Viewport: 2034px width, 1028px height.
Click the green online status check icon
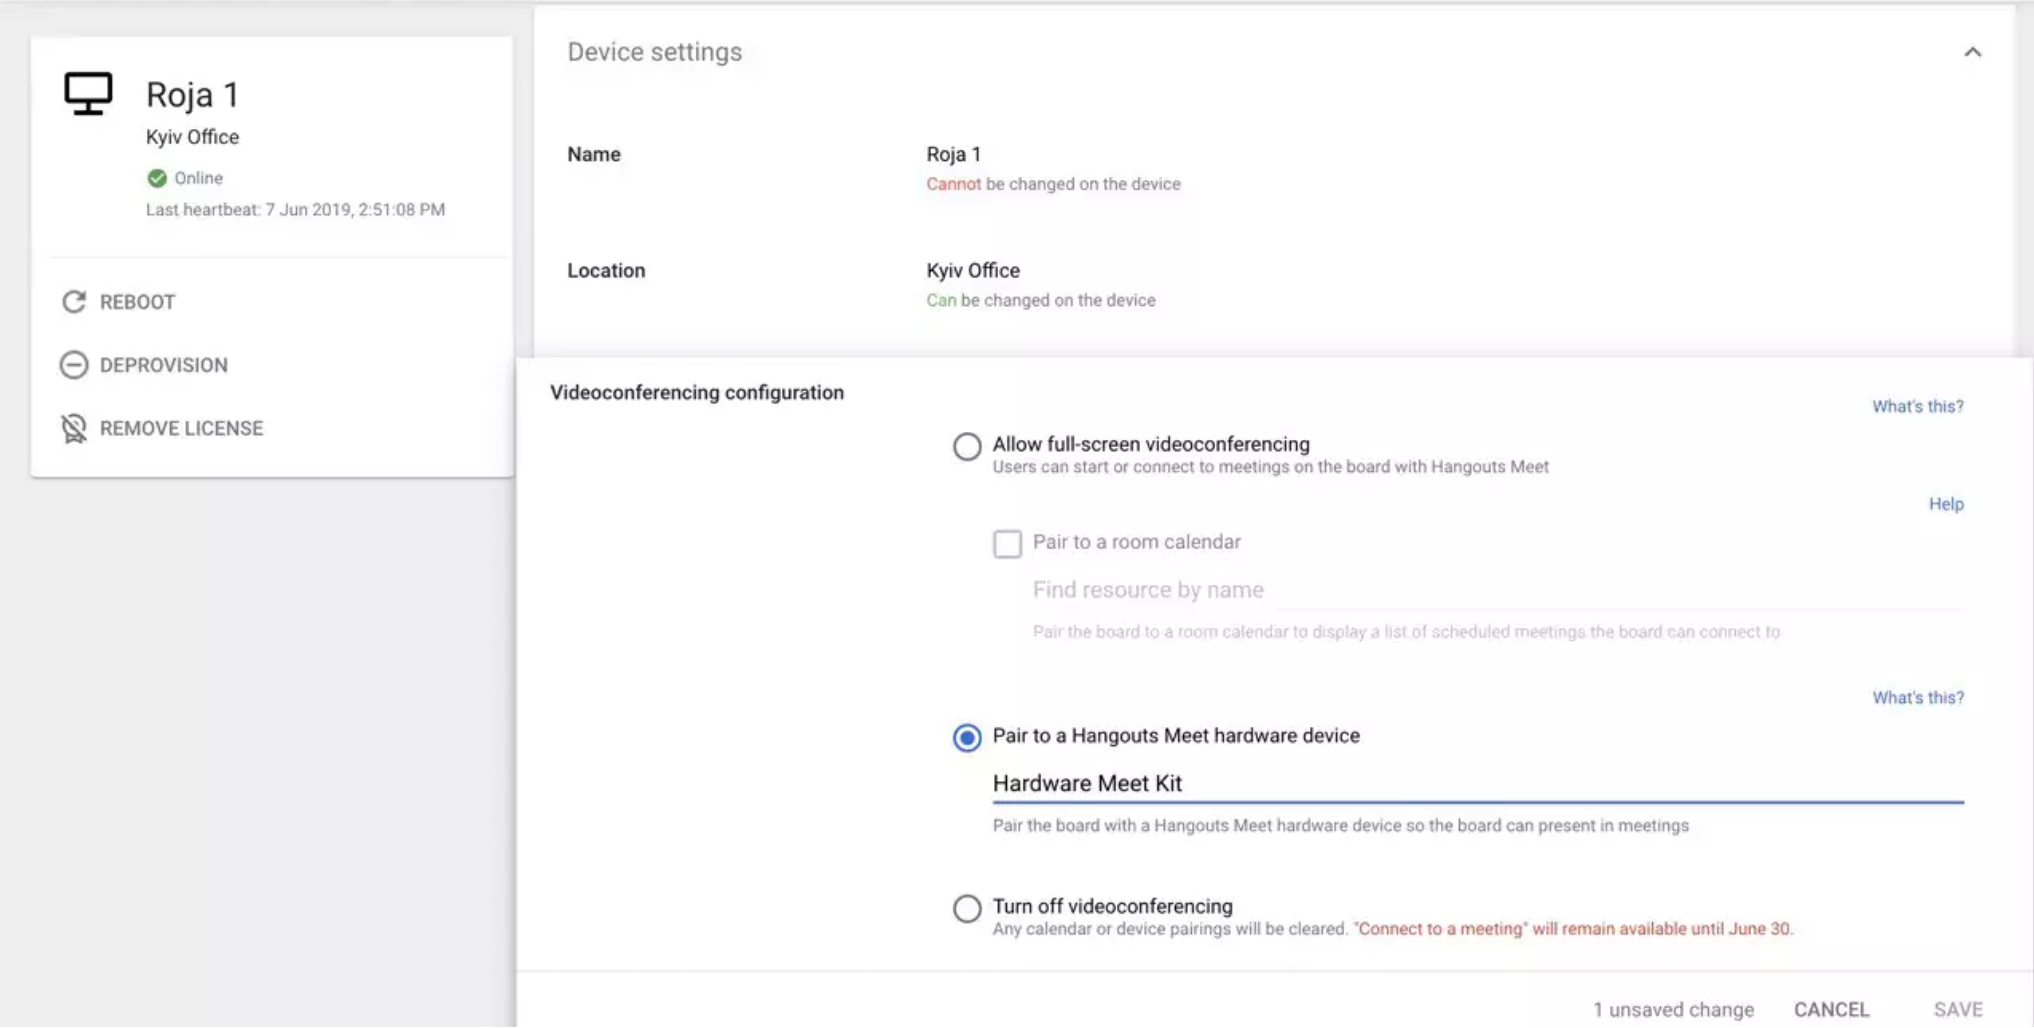point(157,178)
